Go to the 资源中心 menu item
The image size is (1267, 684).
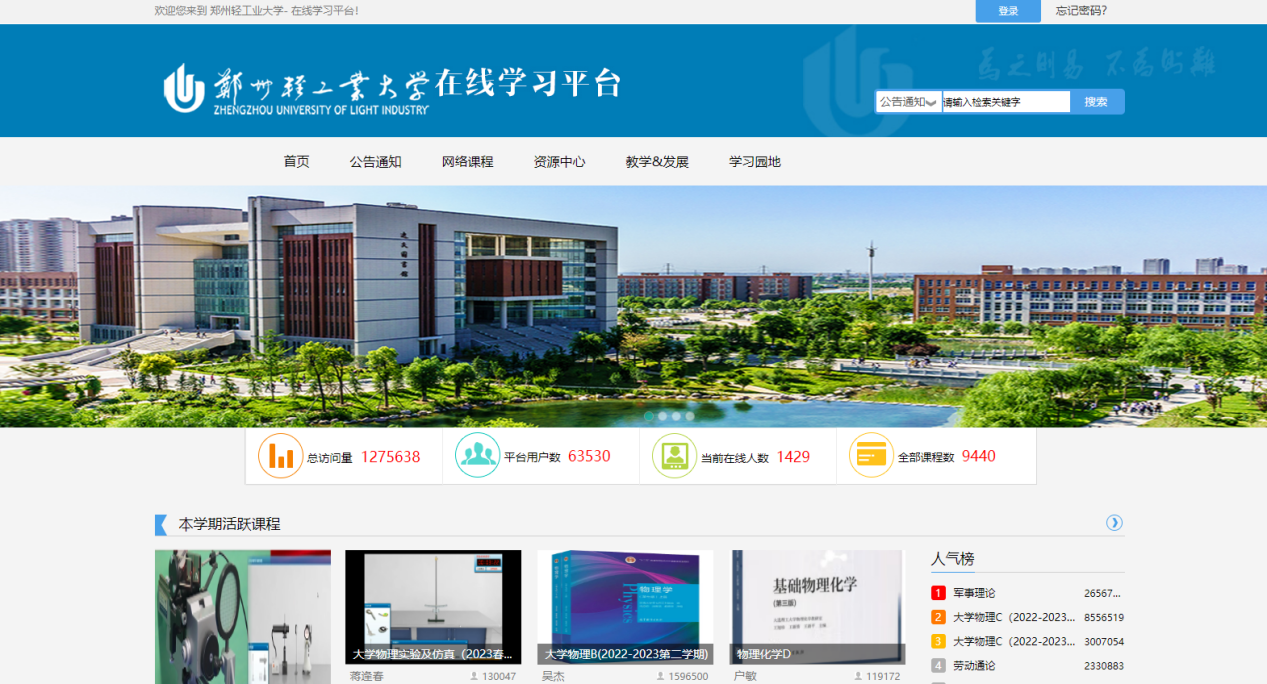[559, 161]
